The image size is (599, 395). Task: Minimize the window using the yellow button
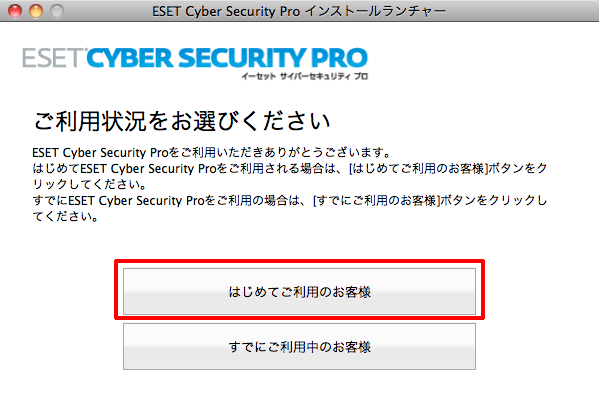coord(36,11)
